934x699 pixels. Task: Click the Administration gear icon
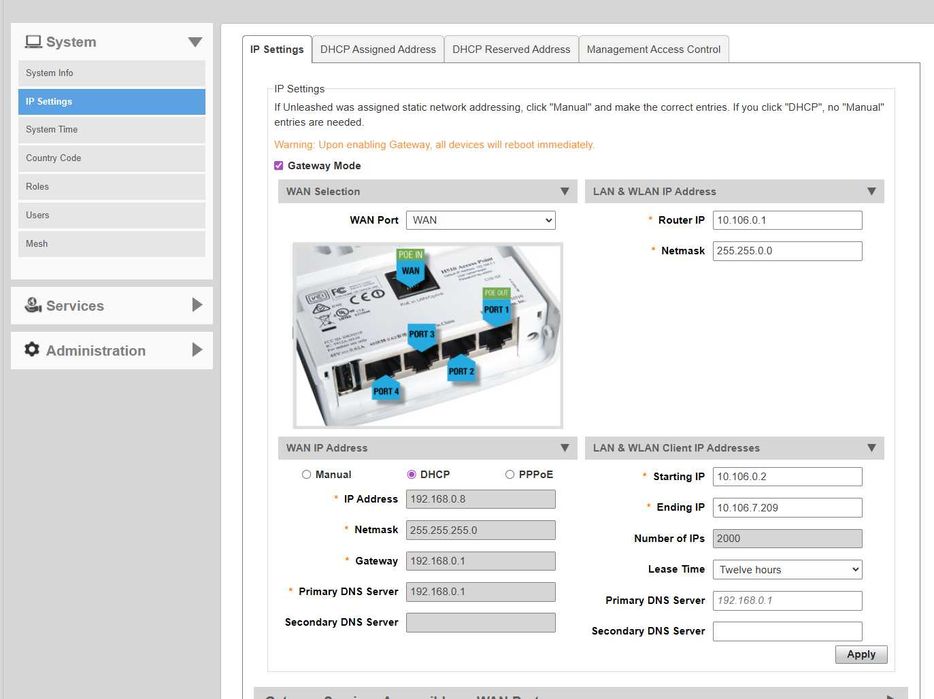click(32, 350)
